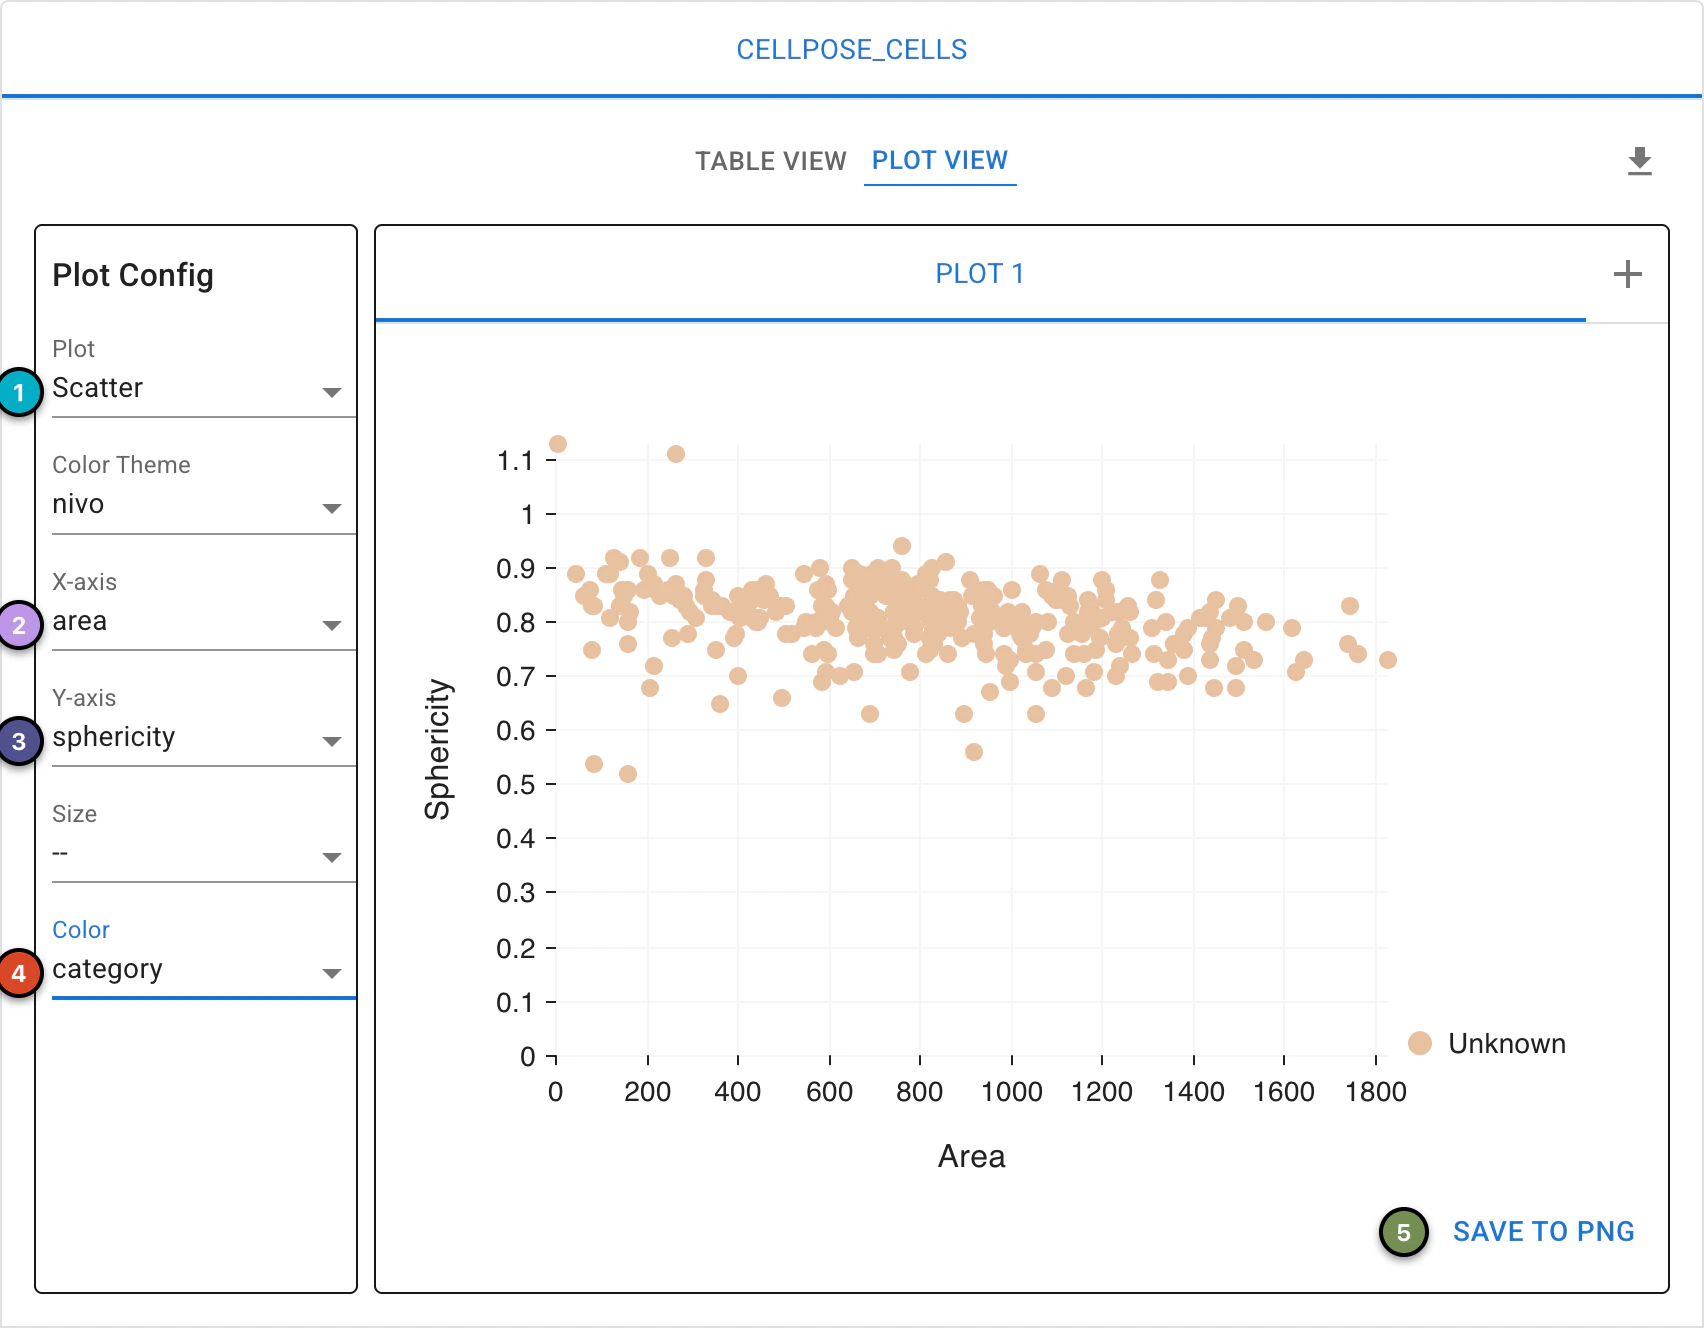Expand the Y-axis dropdown set to sphericity
The image size is (1704, 1328).
pyautogui.click(x=204, y=737)
